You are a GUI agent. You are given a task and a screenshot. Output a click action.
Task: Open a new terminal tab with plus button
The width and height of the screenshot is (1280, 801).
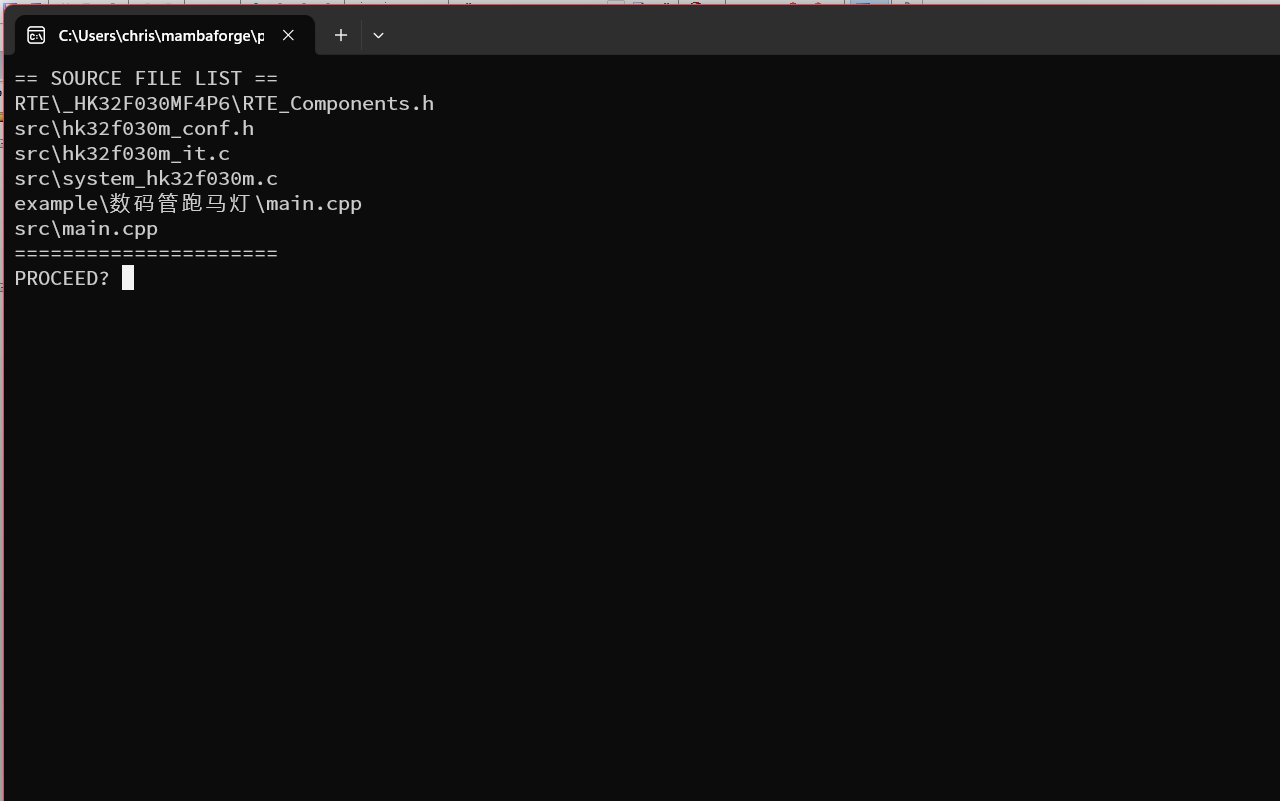341,35
